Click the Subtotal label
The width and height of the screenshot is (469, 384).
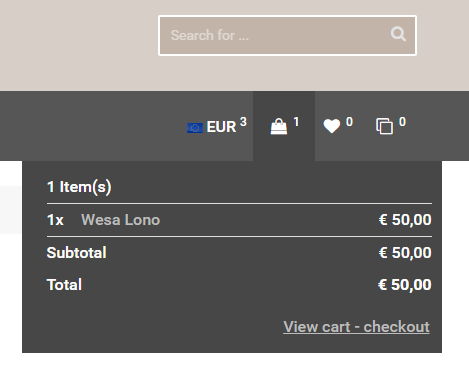77,253
